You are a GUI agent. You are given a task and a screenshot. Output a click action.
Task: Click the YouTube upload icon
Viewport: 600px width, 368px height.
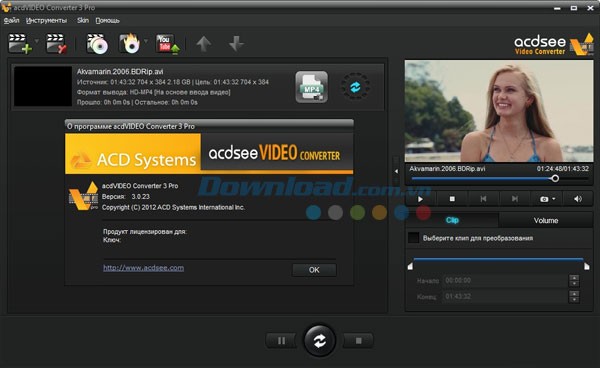click(x=167, y=44)
